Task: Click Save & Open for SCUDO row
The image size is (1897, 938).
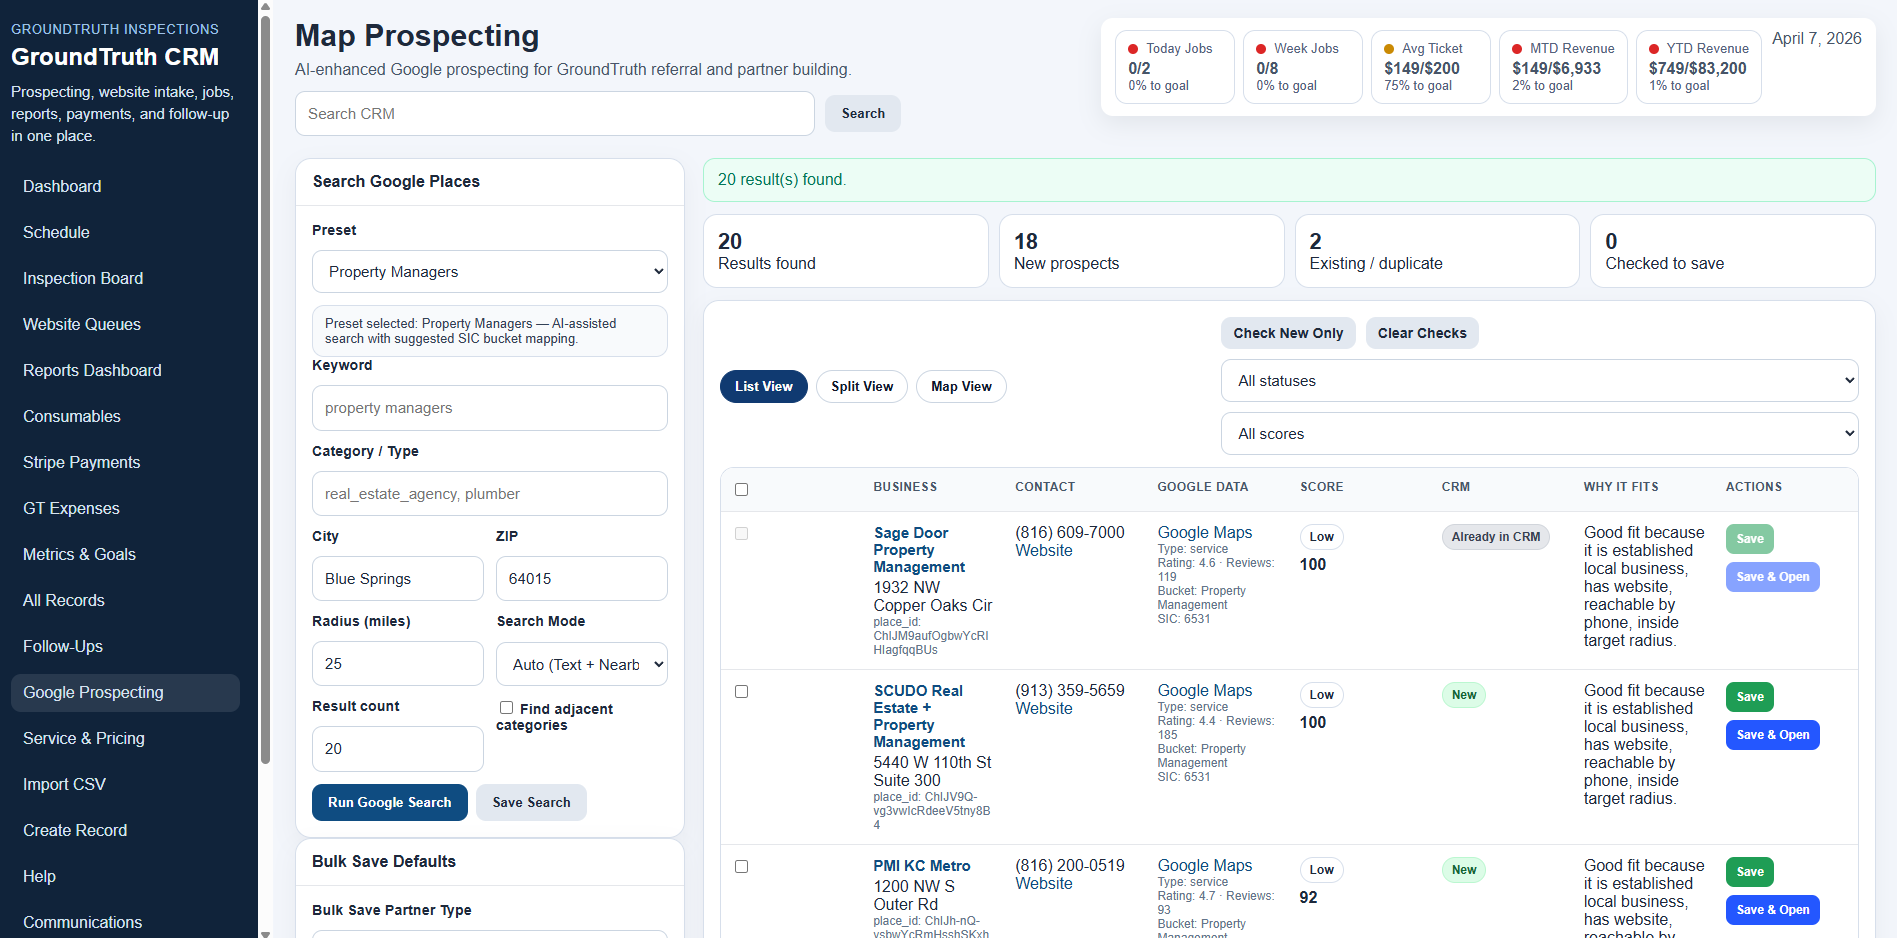Action: point(1773,735)
